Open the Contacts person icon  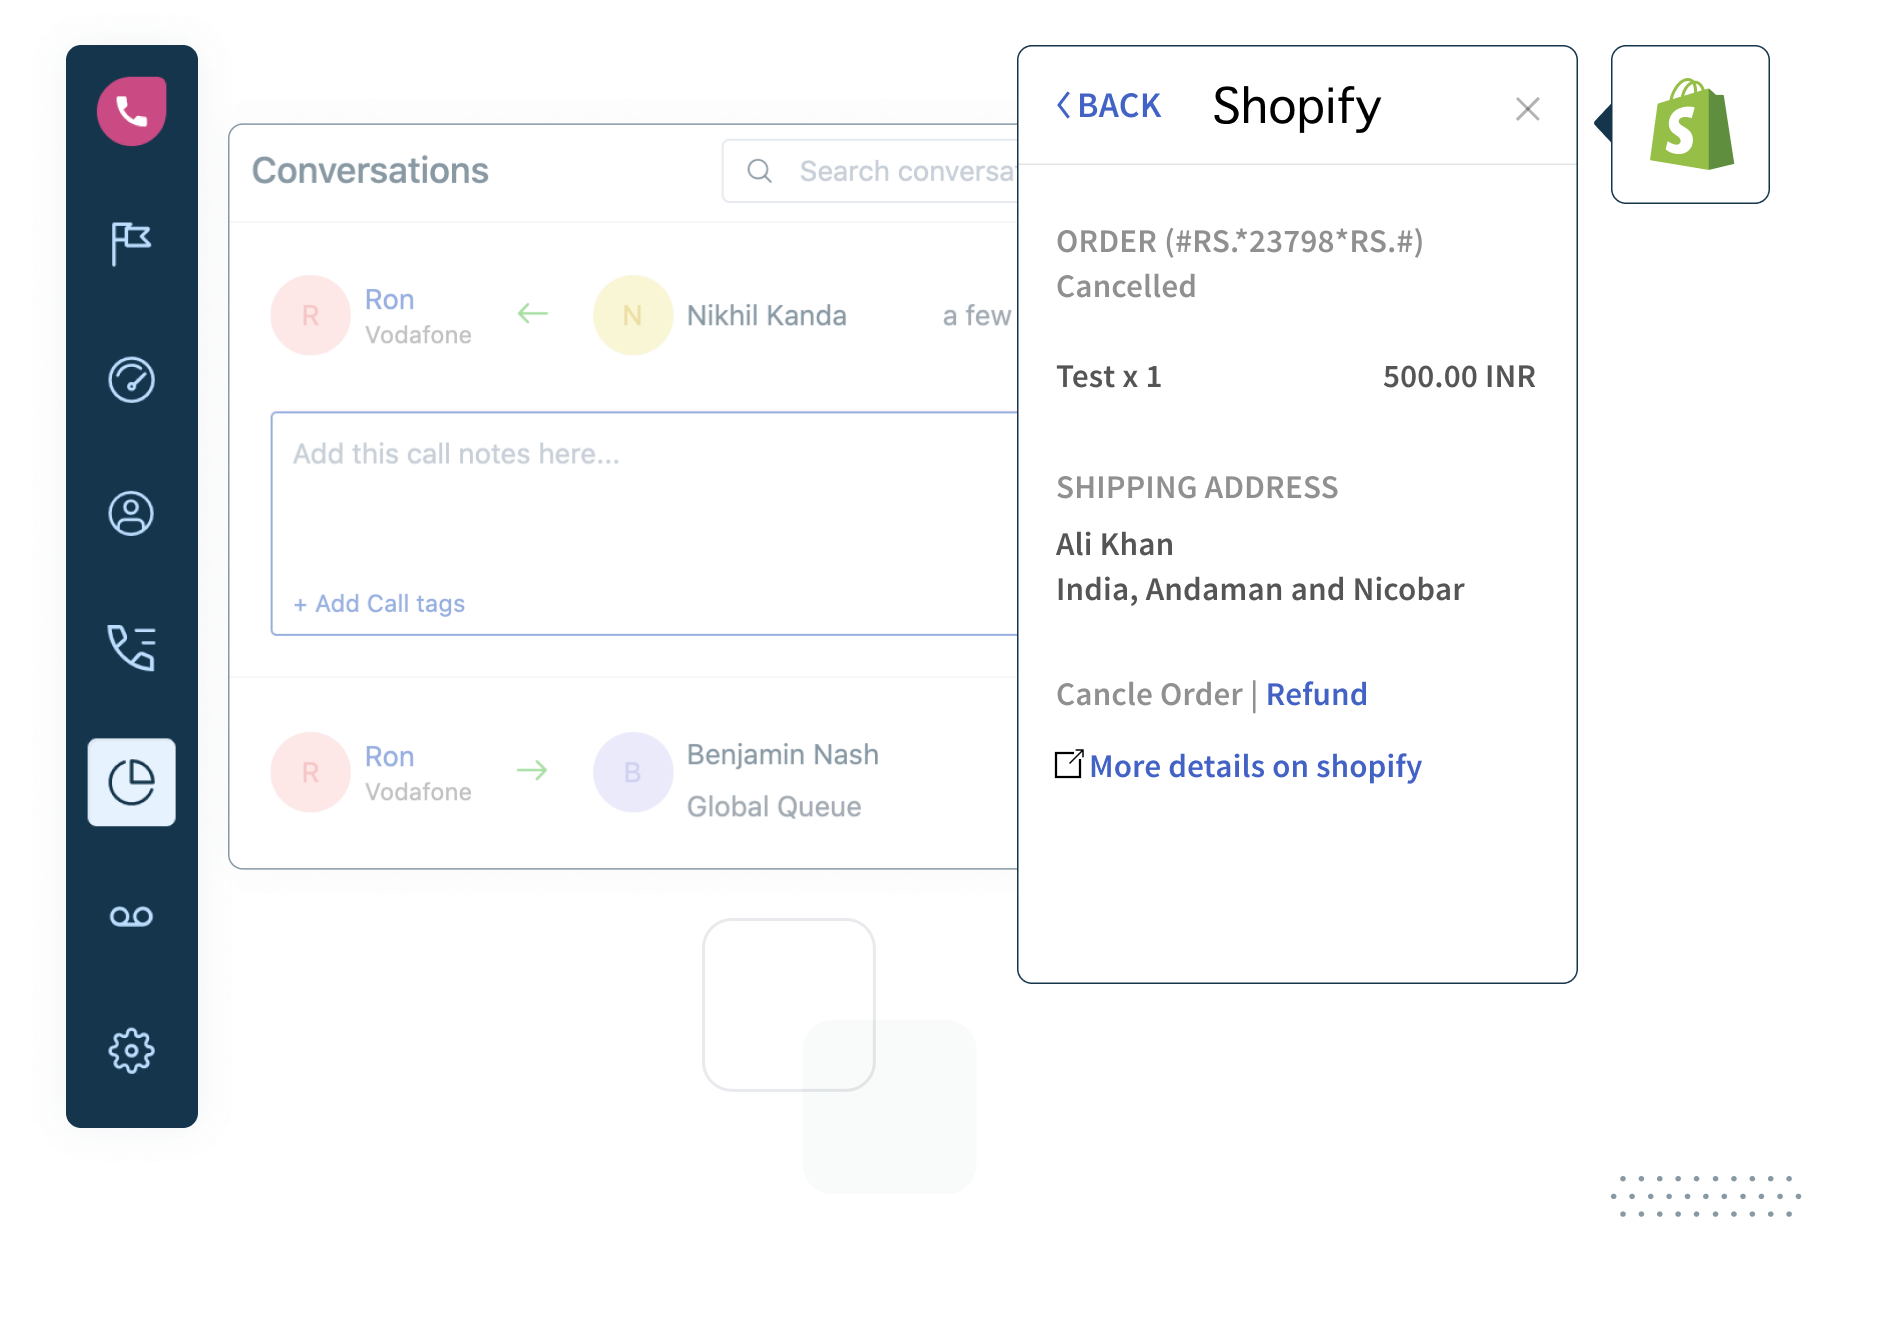(x=131, y=513)
